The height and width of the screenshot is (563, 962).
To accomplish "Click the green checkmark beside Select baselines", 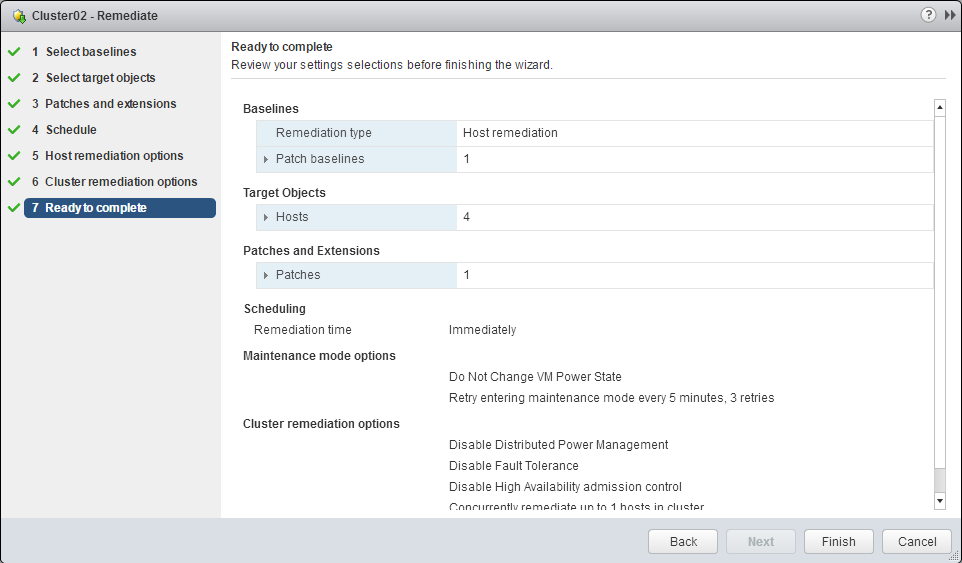I will tap(14, 52).
